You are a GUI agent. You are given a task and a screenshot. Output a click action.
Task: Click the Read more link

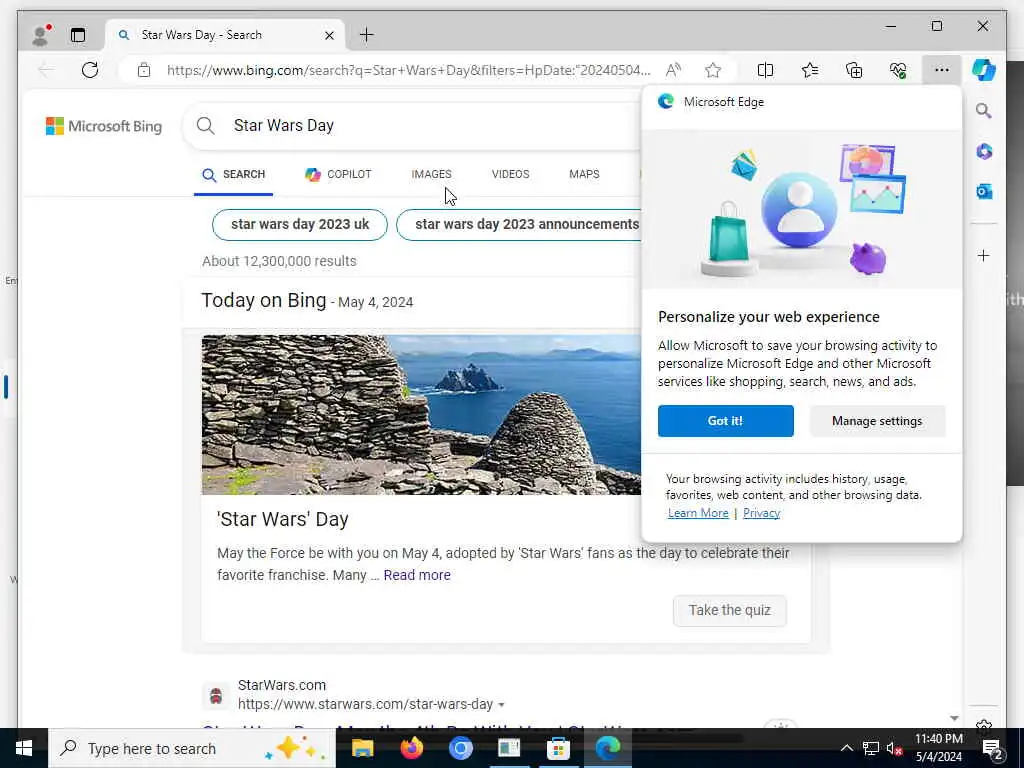(x=417, y=575)
